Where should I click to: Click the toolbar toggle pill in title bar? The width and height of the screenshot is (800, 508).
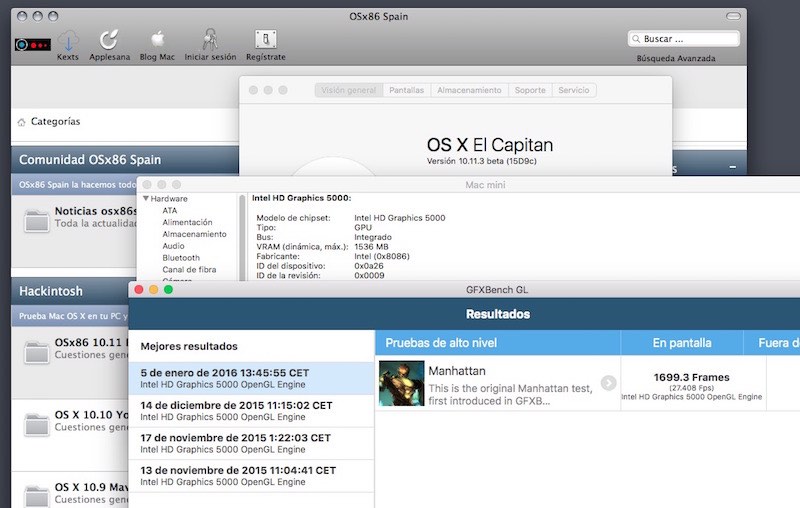pos(733,16)
